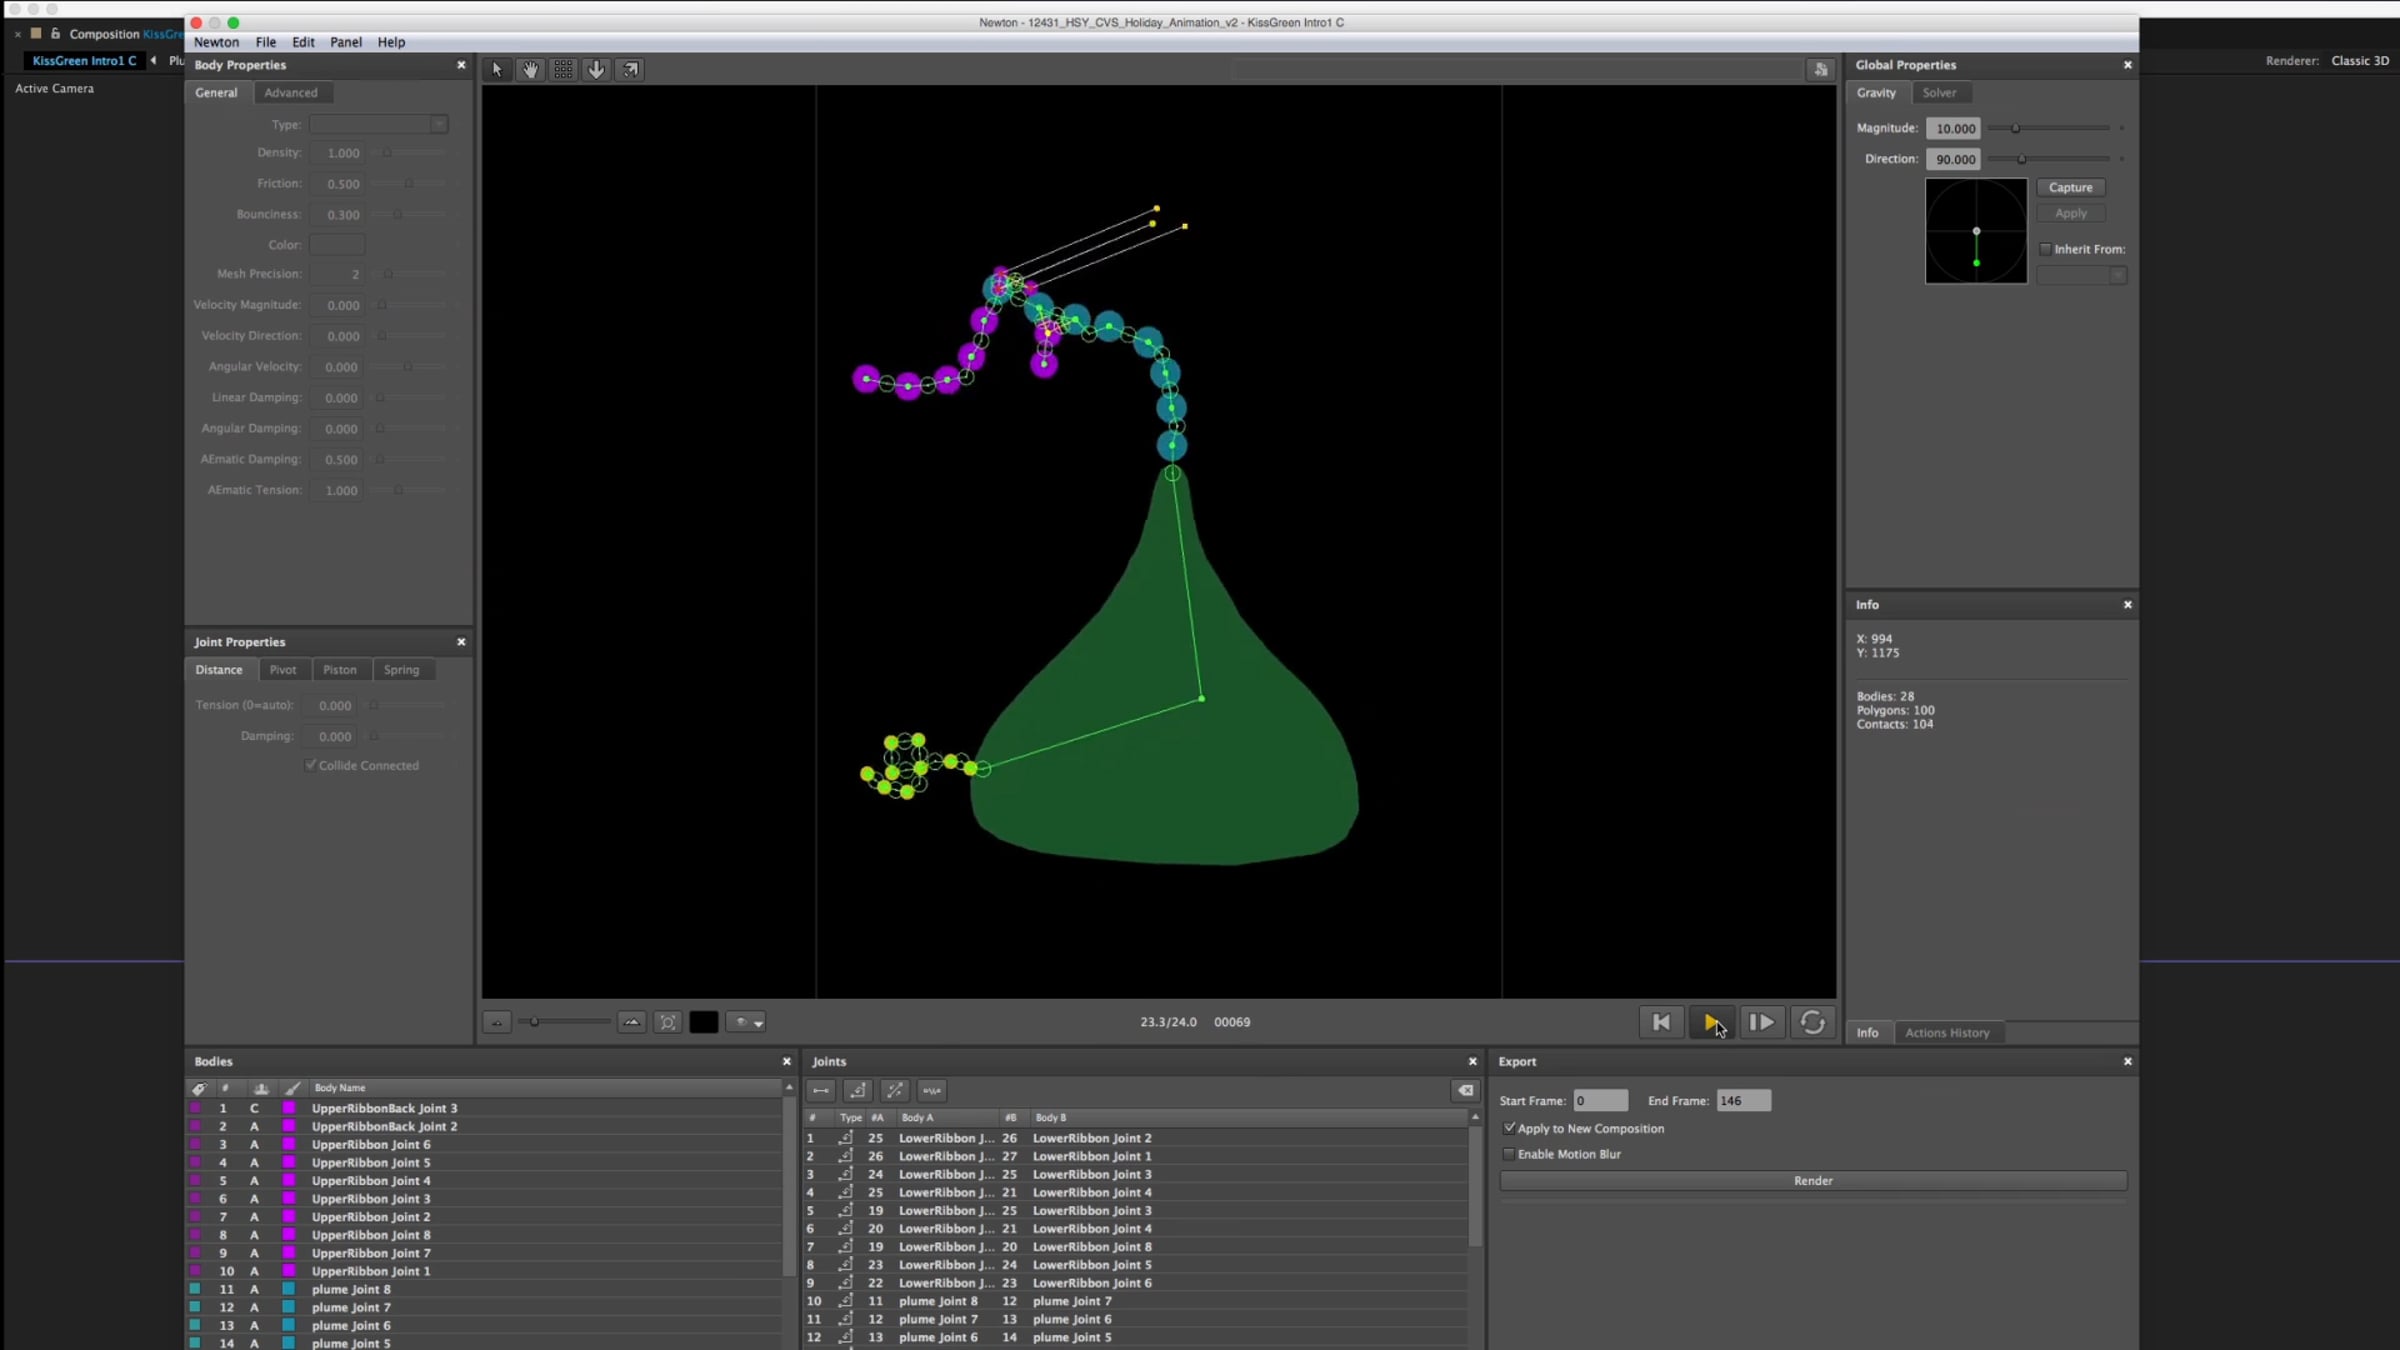Open the Panel menu

pyautogui.click(x=346, y=42)
